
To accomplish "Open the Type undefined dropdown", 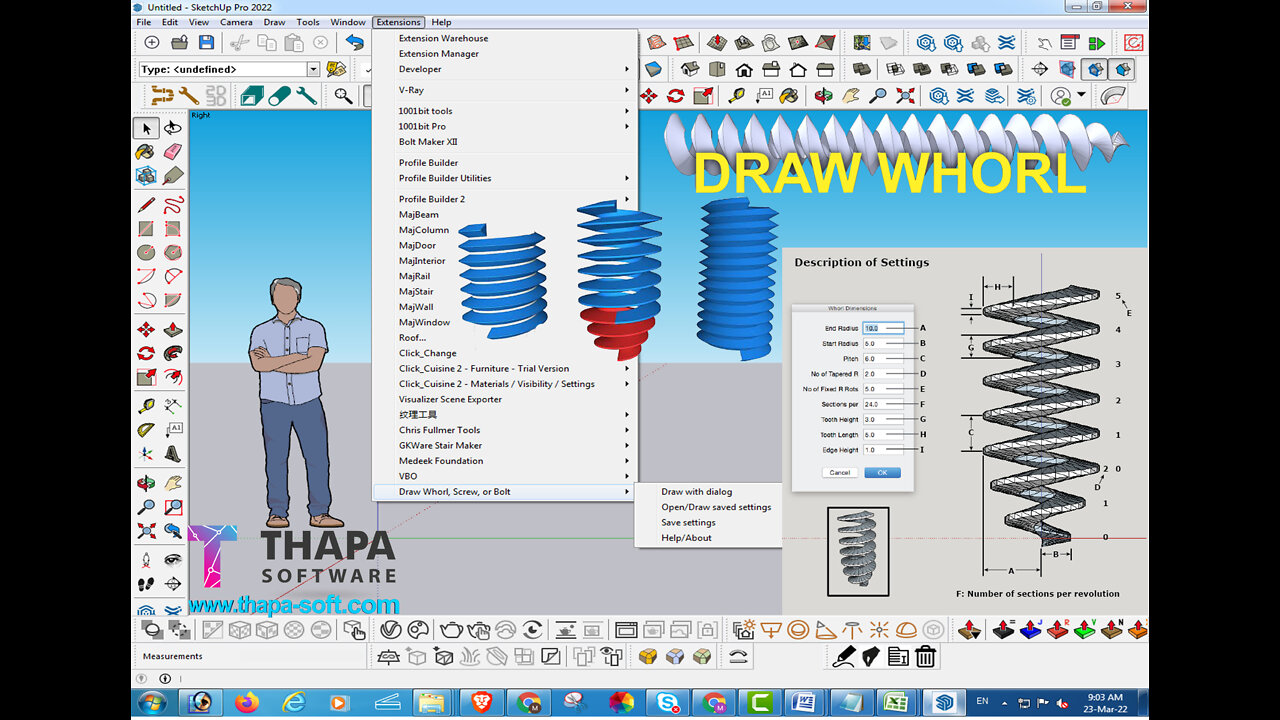I will point(313,69).
